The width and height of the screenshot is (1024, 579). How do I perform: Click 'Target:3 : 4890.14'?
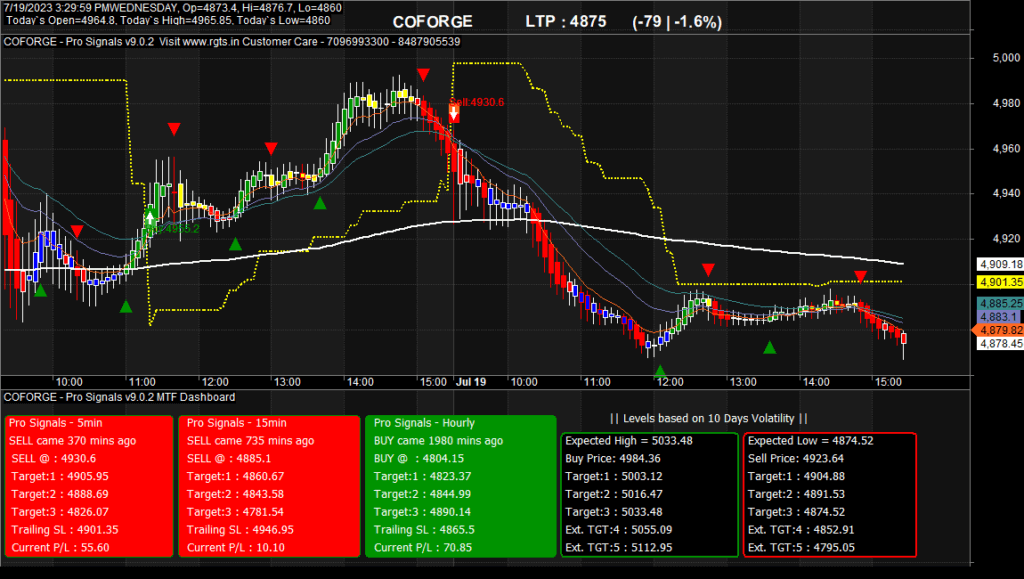tap(422, 512)
